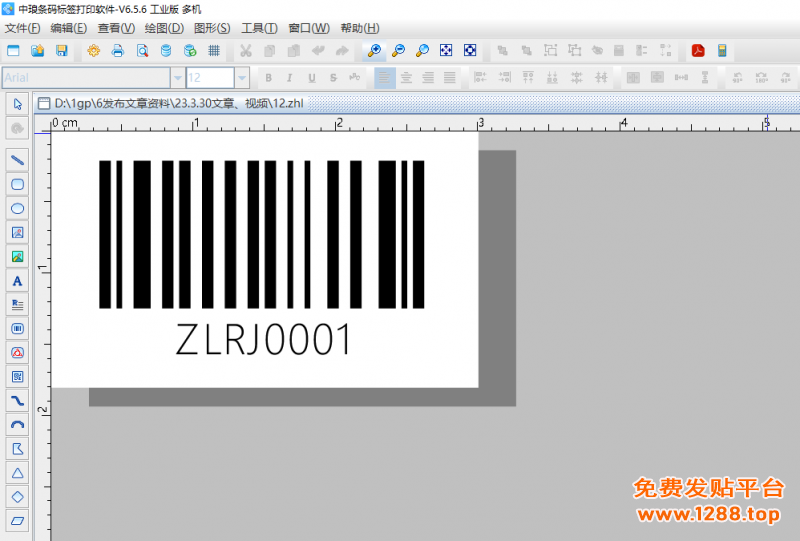Select the parallelogram shape tool

click(17, 521)
